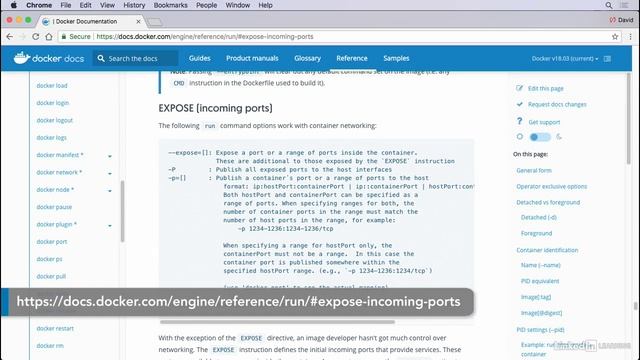Screen dimensions: 640x360
Task: Open Product manuals navigation tab
Action: pos(252,58)
